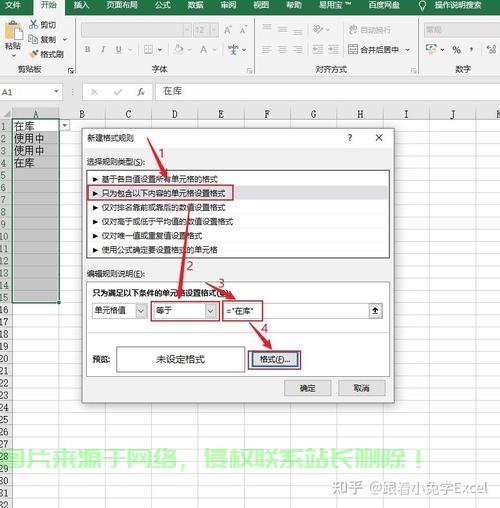Click the value field containing ="在库"
Viewport: 500px width, 508px height.
point(296,311)
